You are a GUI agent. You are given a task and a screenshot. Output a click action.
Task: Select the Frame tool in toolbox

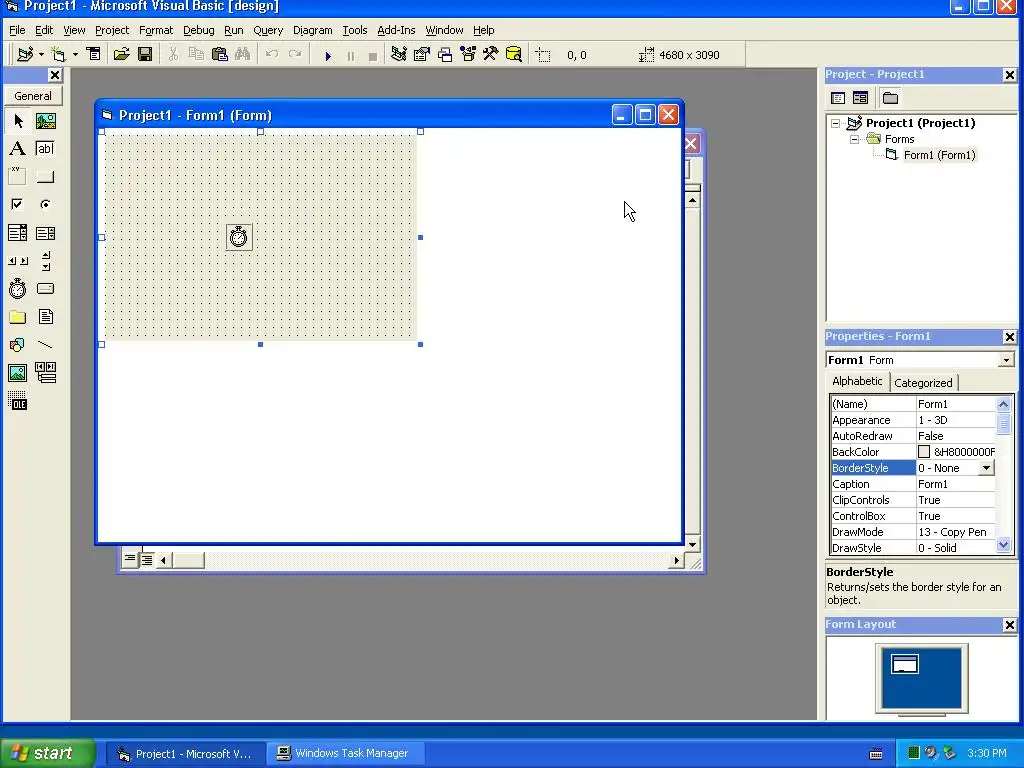pos(18,176)
